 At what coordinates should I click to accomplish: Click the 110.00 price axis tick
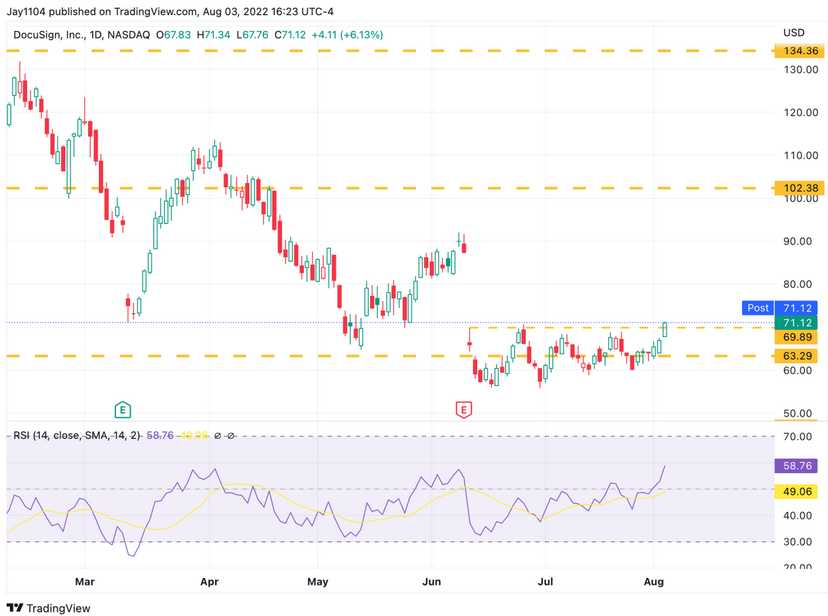pos(801,155)
